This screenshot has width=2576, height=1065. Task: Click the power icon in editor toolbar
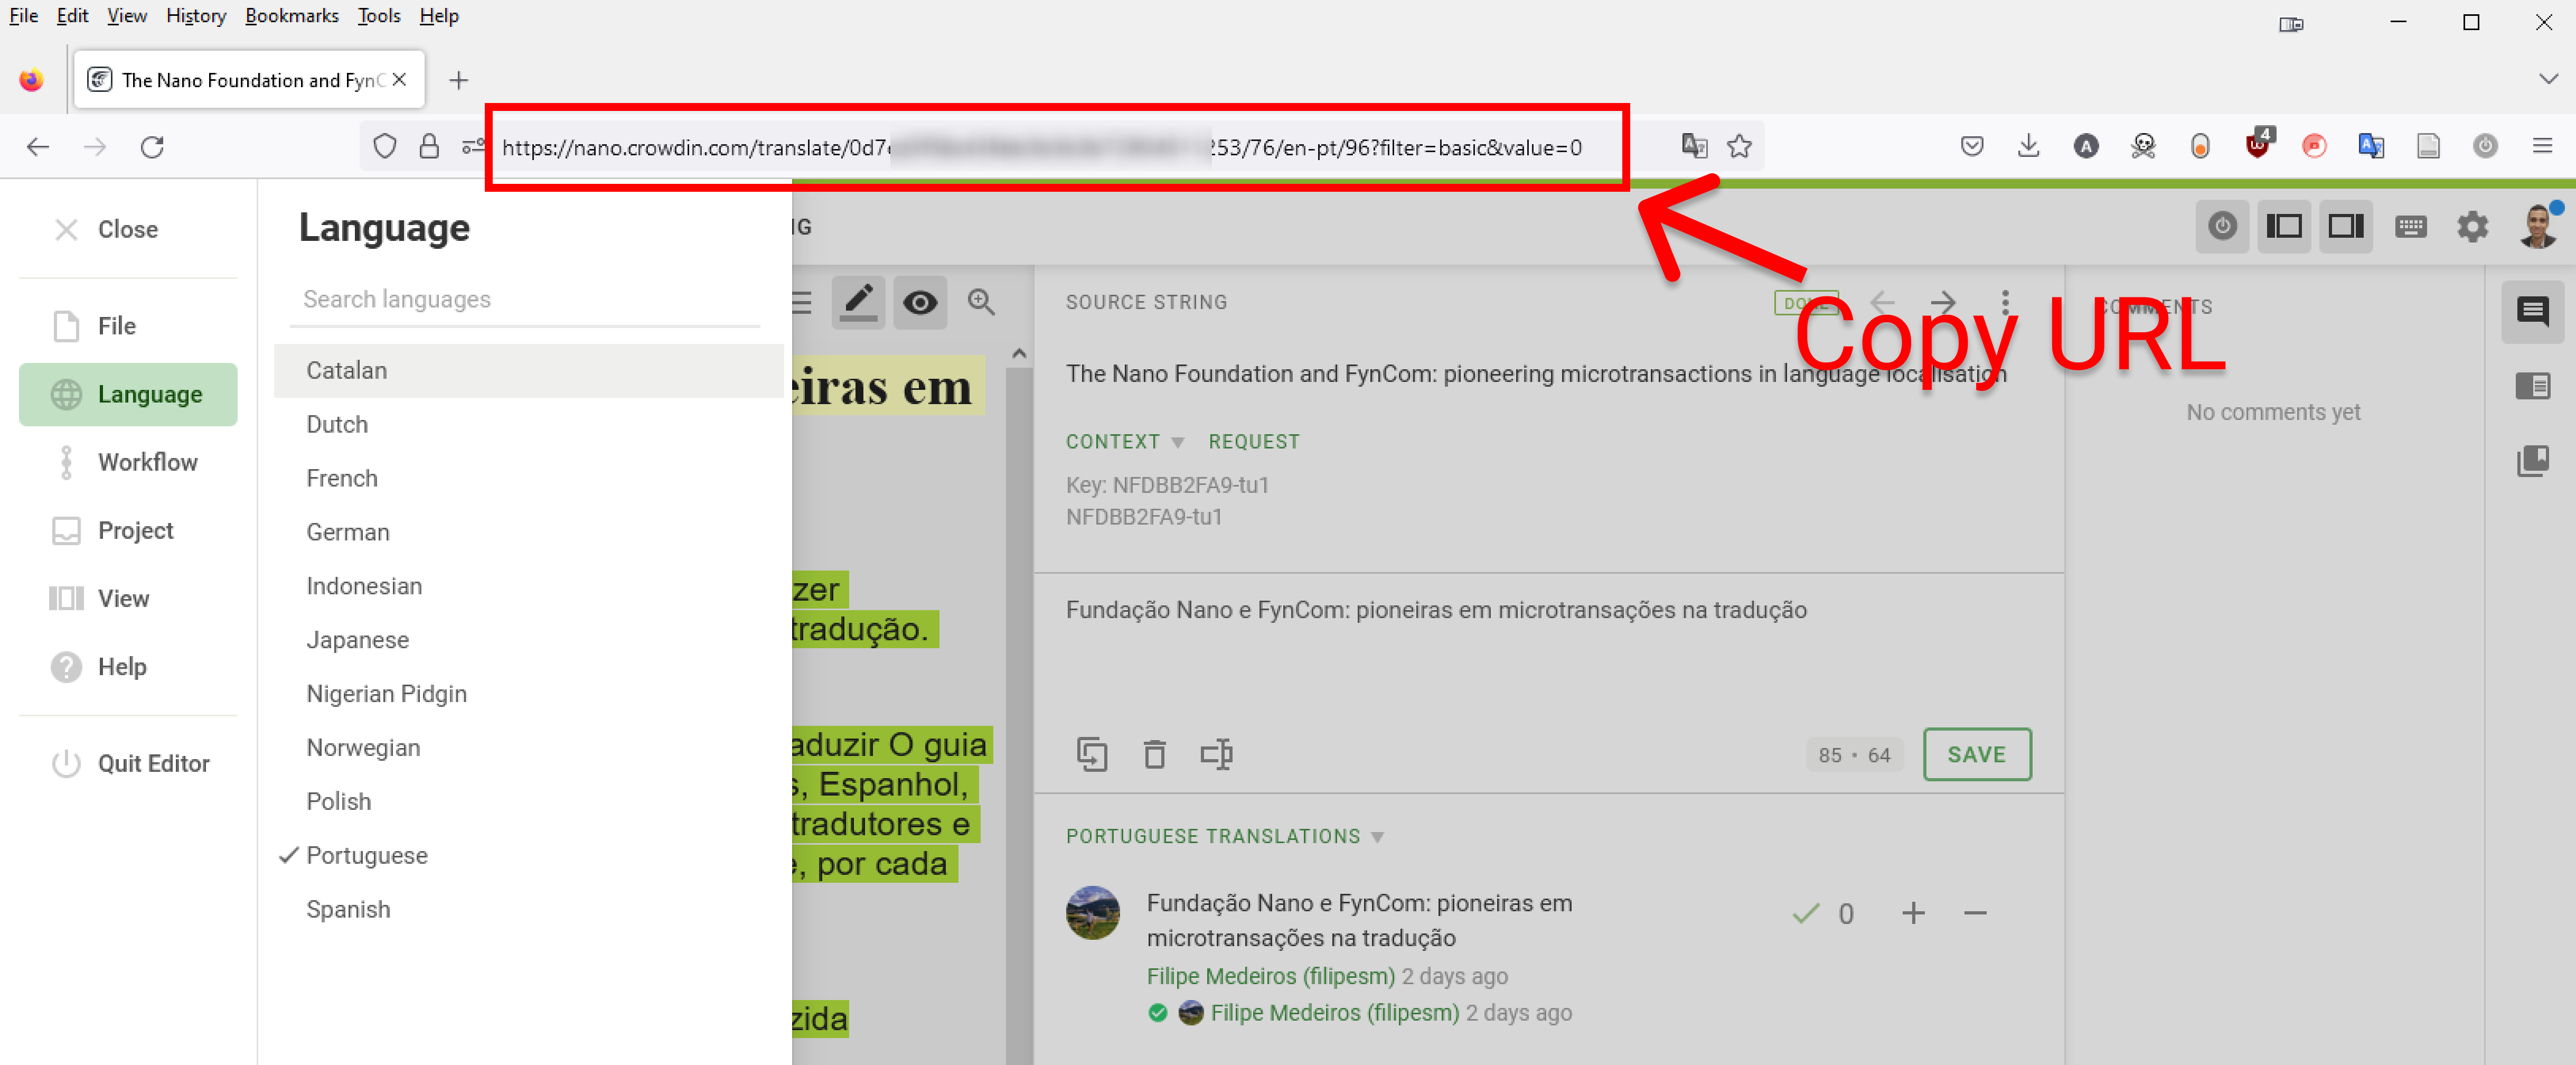coord(2222,227)
